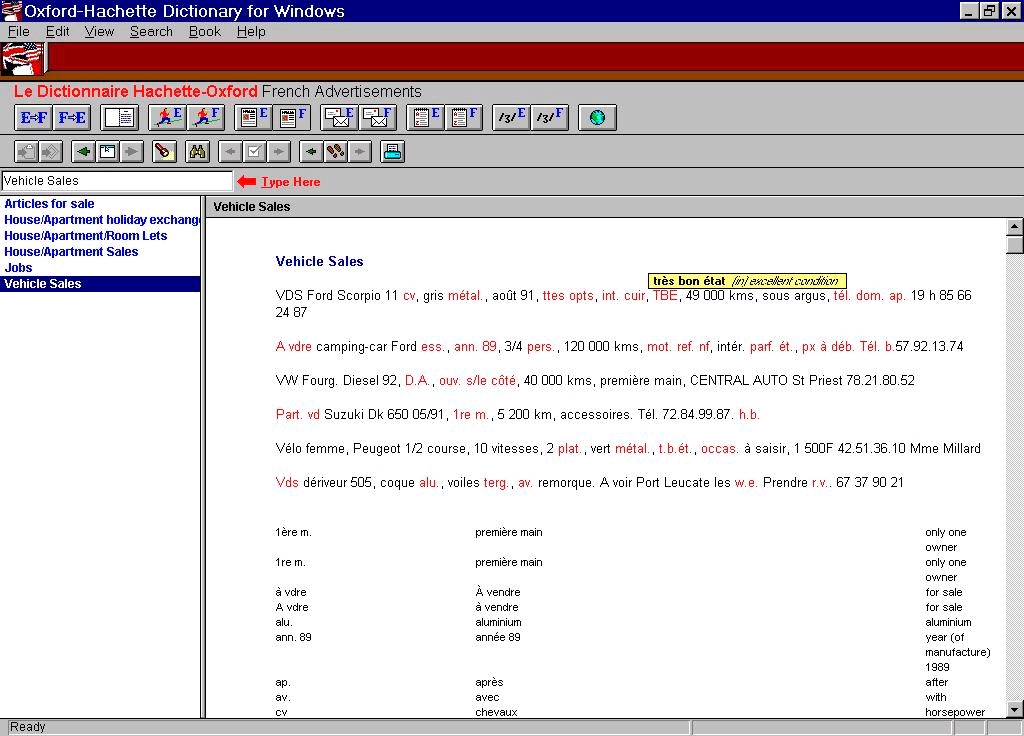Click the red 't.b.ét.' abbreviation
1024x736 pixels.
pos(675,449)
